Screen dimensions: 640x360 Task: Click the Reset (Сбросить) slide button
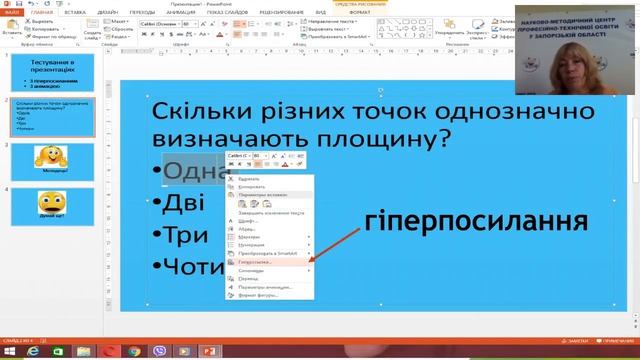tap(119, 29)
